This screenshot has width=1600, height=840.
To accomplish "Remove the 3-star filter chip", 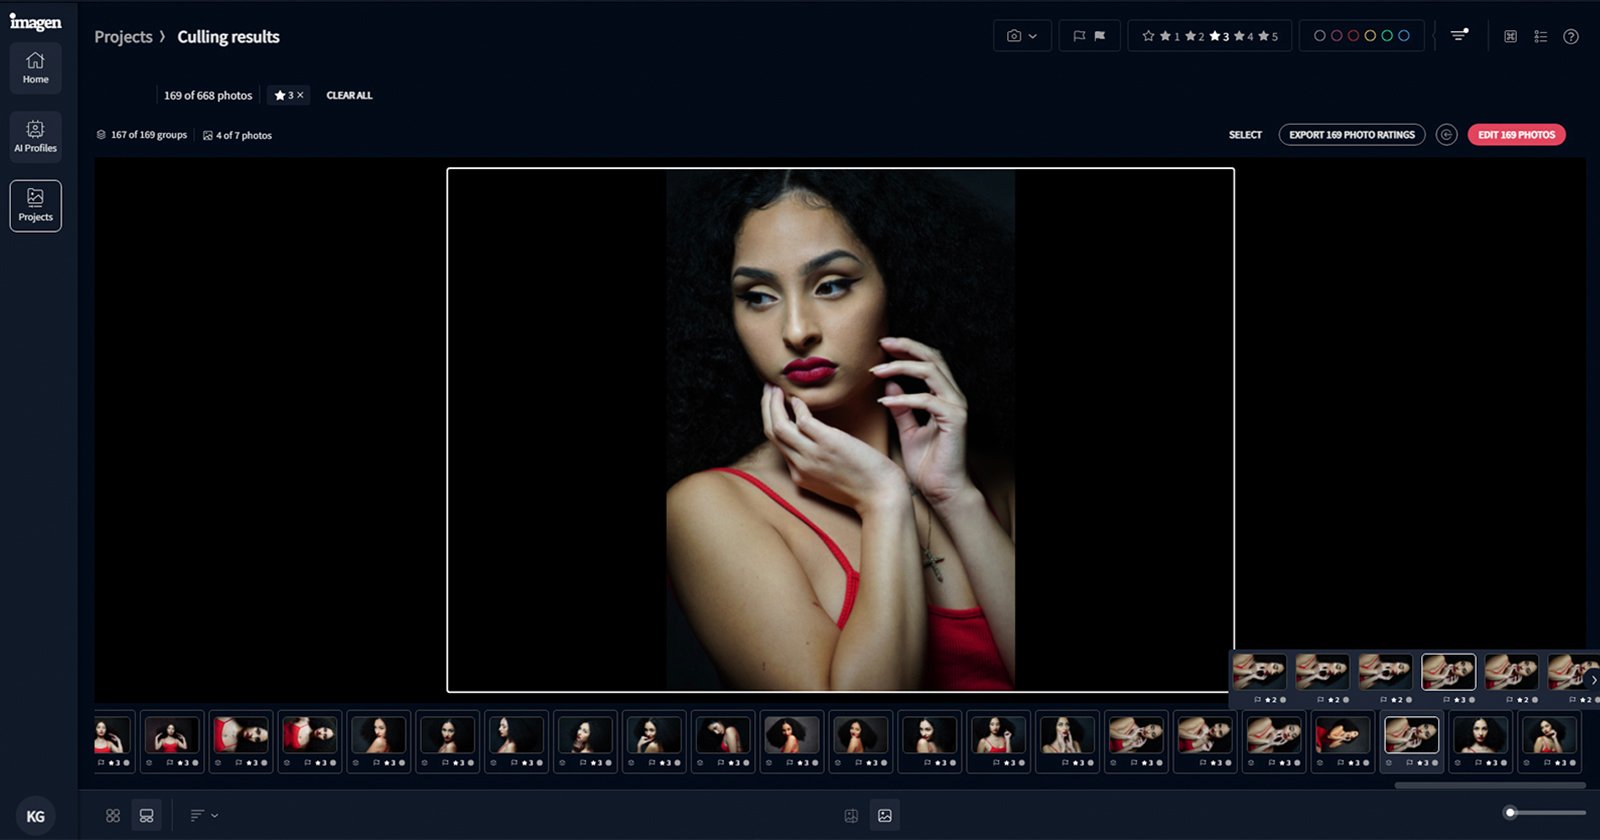I will tap(300, 95).
